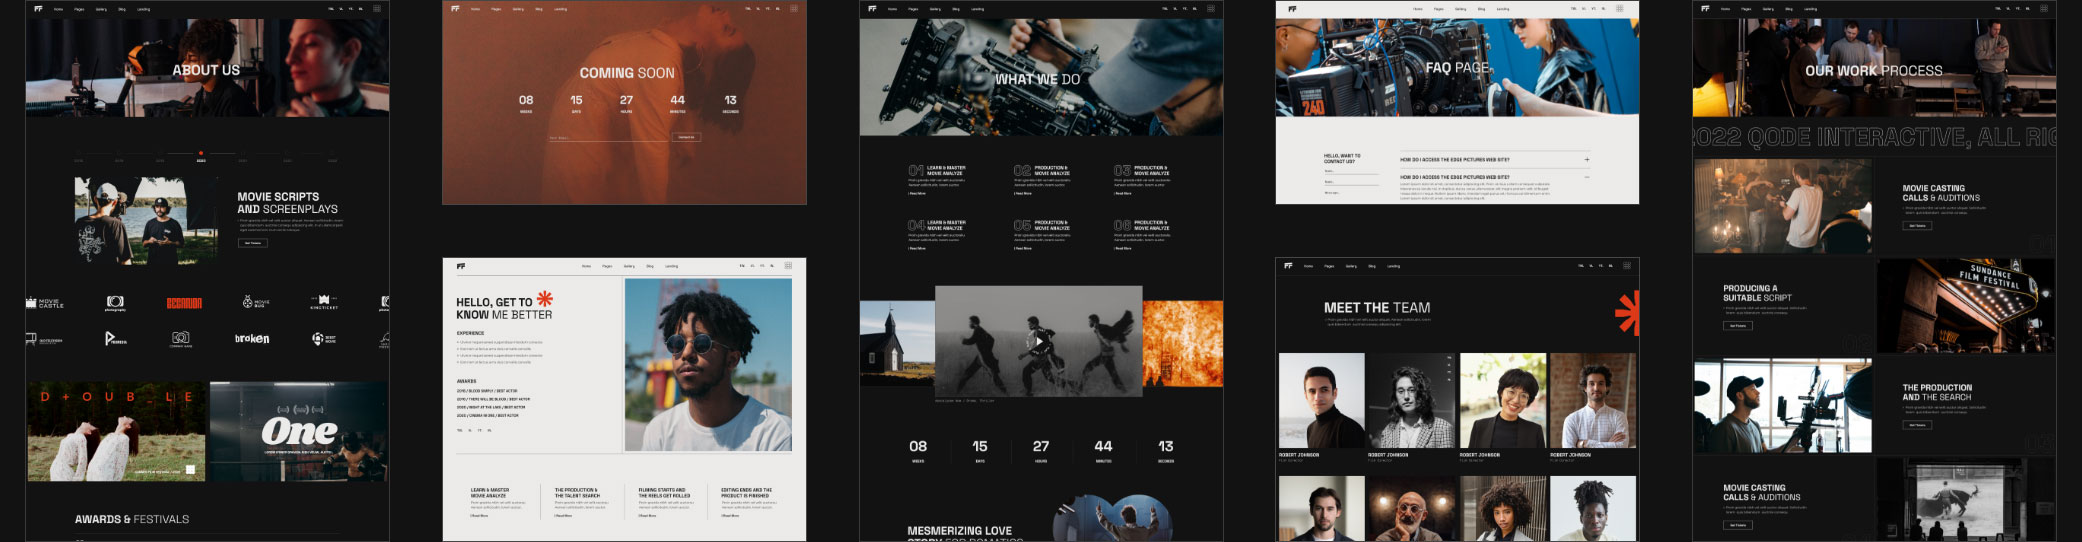The width and height of the screenshot is (2082, 542).
Task: Click the FF logo on Hello Get To Know page
Action: (x=461, y=266)
